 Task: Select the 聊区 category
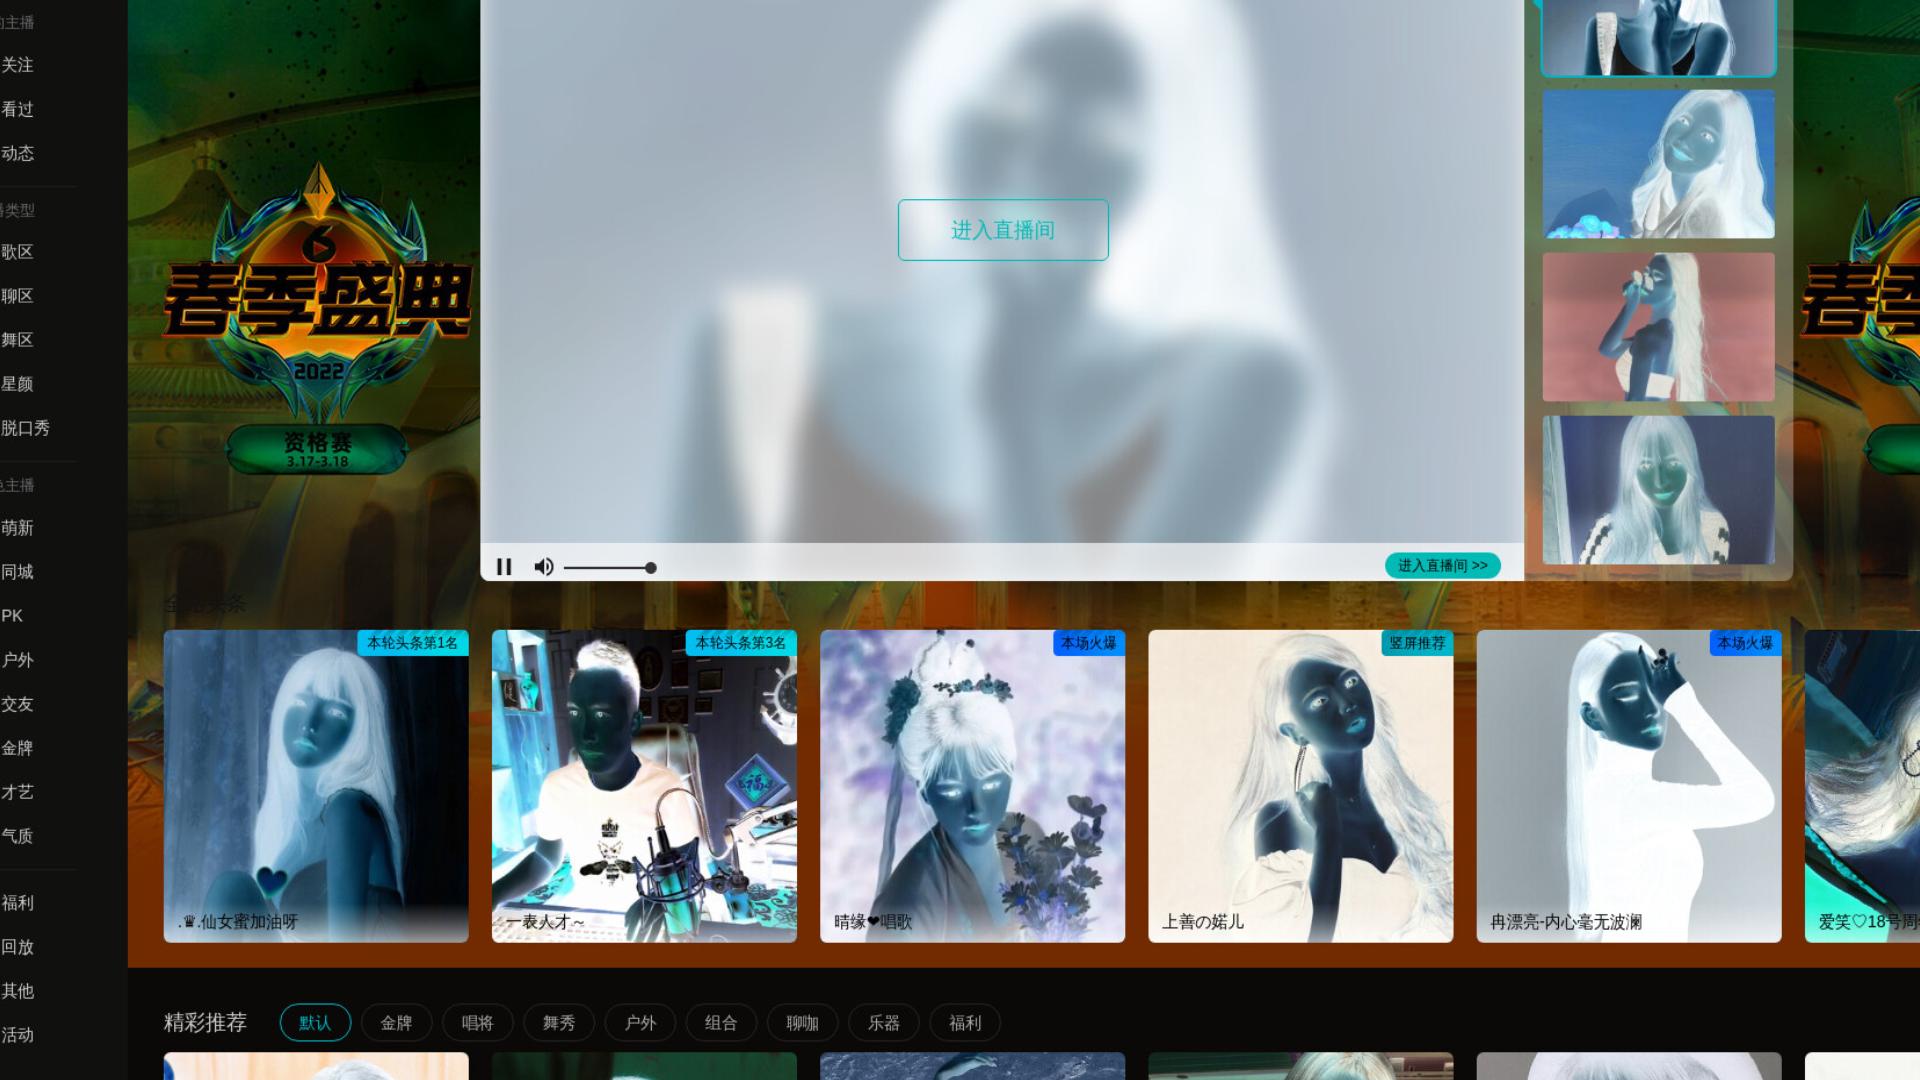[x=17, y=296]
